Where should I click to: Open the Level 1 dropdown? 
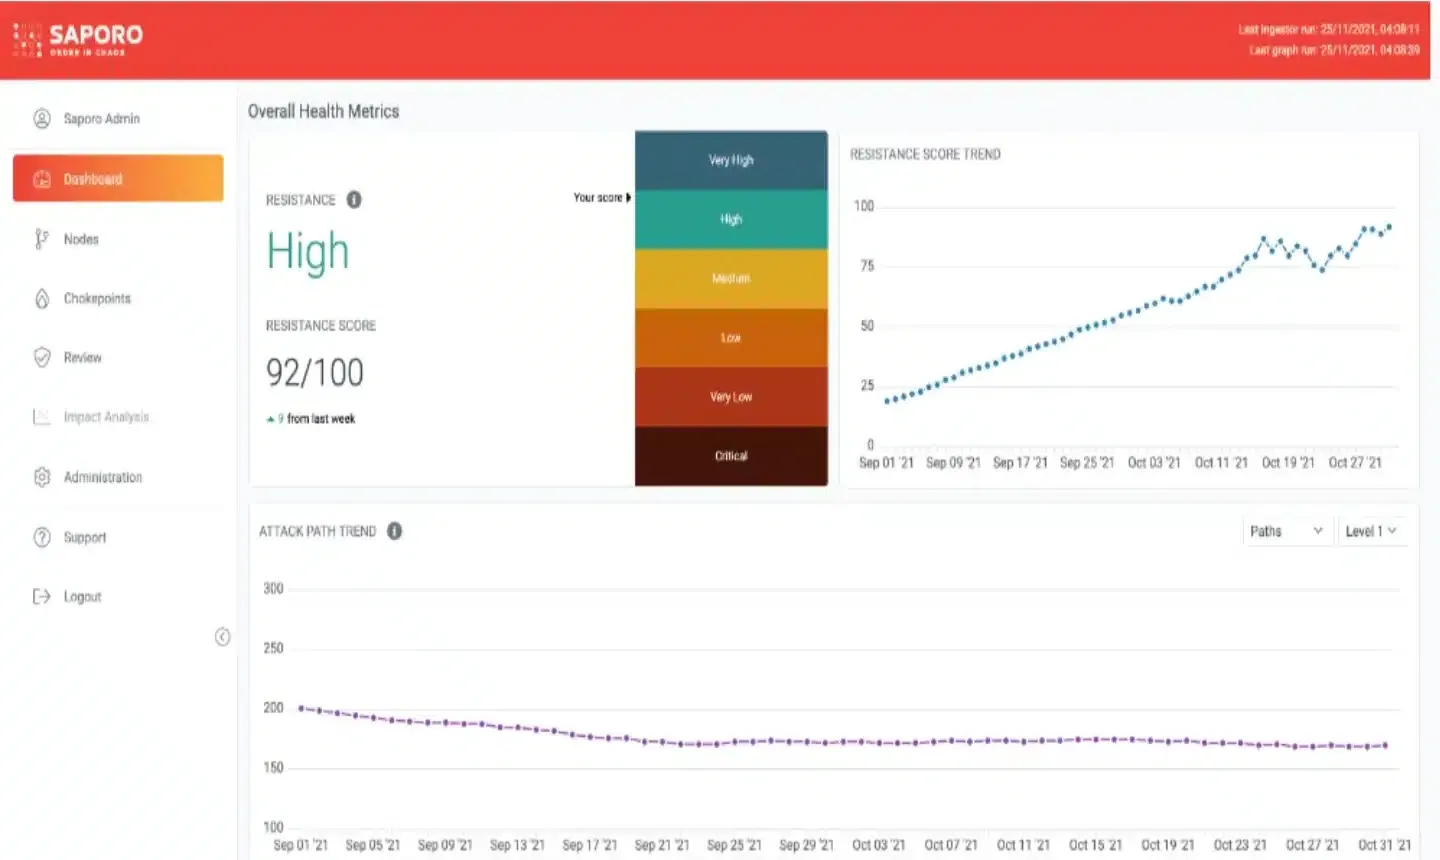(x=1371, y=531)
